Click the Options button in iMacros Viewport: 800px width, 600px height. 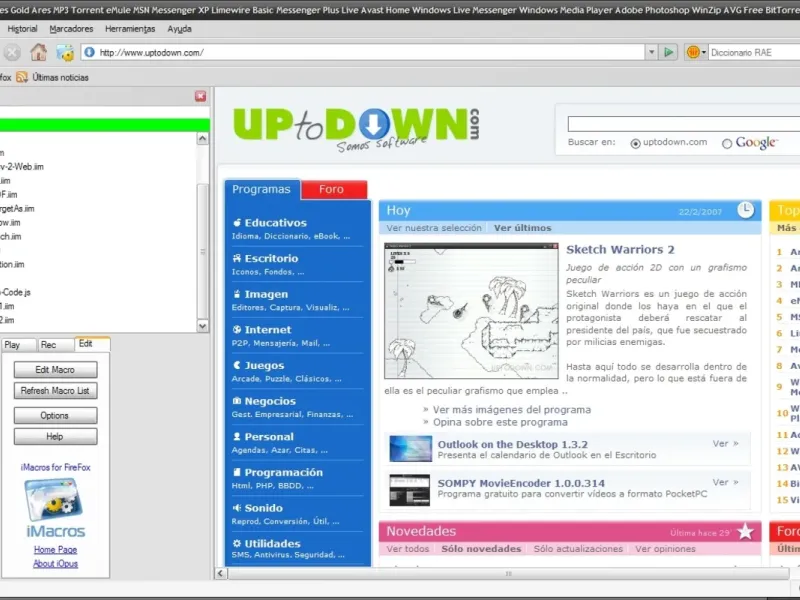[55, 415]
